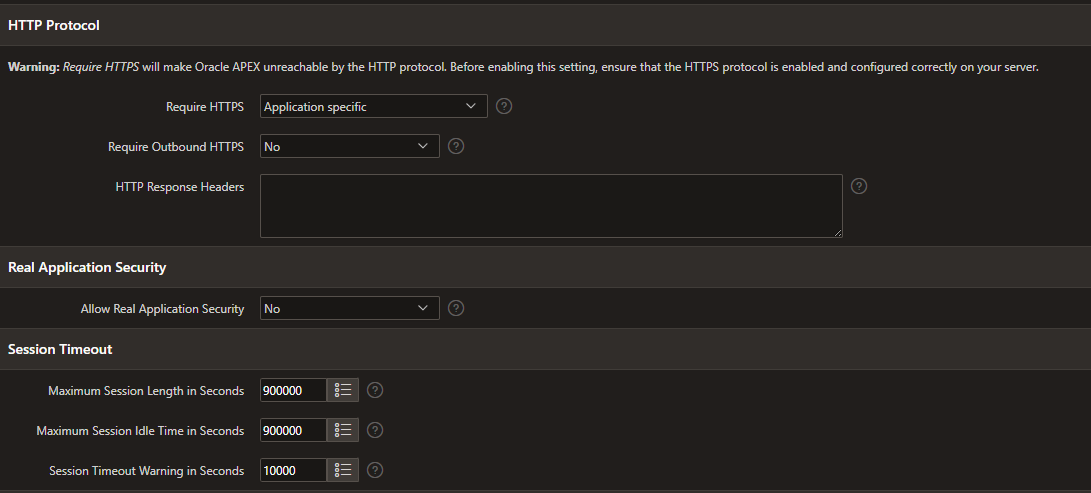The image size is (1091, 493).
Task: Focus the Maximum Session Length field
Action: [x=293, y=390]
